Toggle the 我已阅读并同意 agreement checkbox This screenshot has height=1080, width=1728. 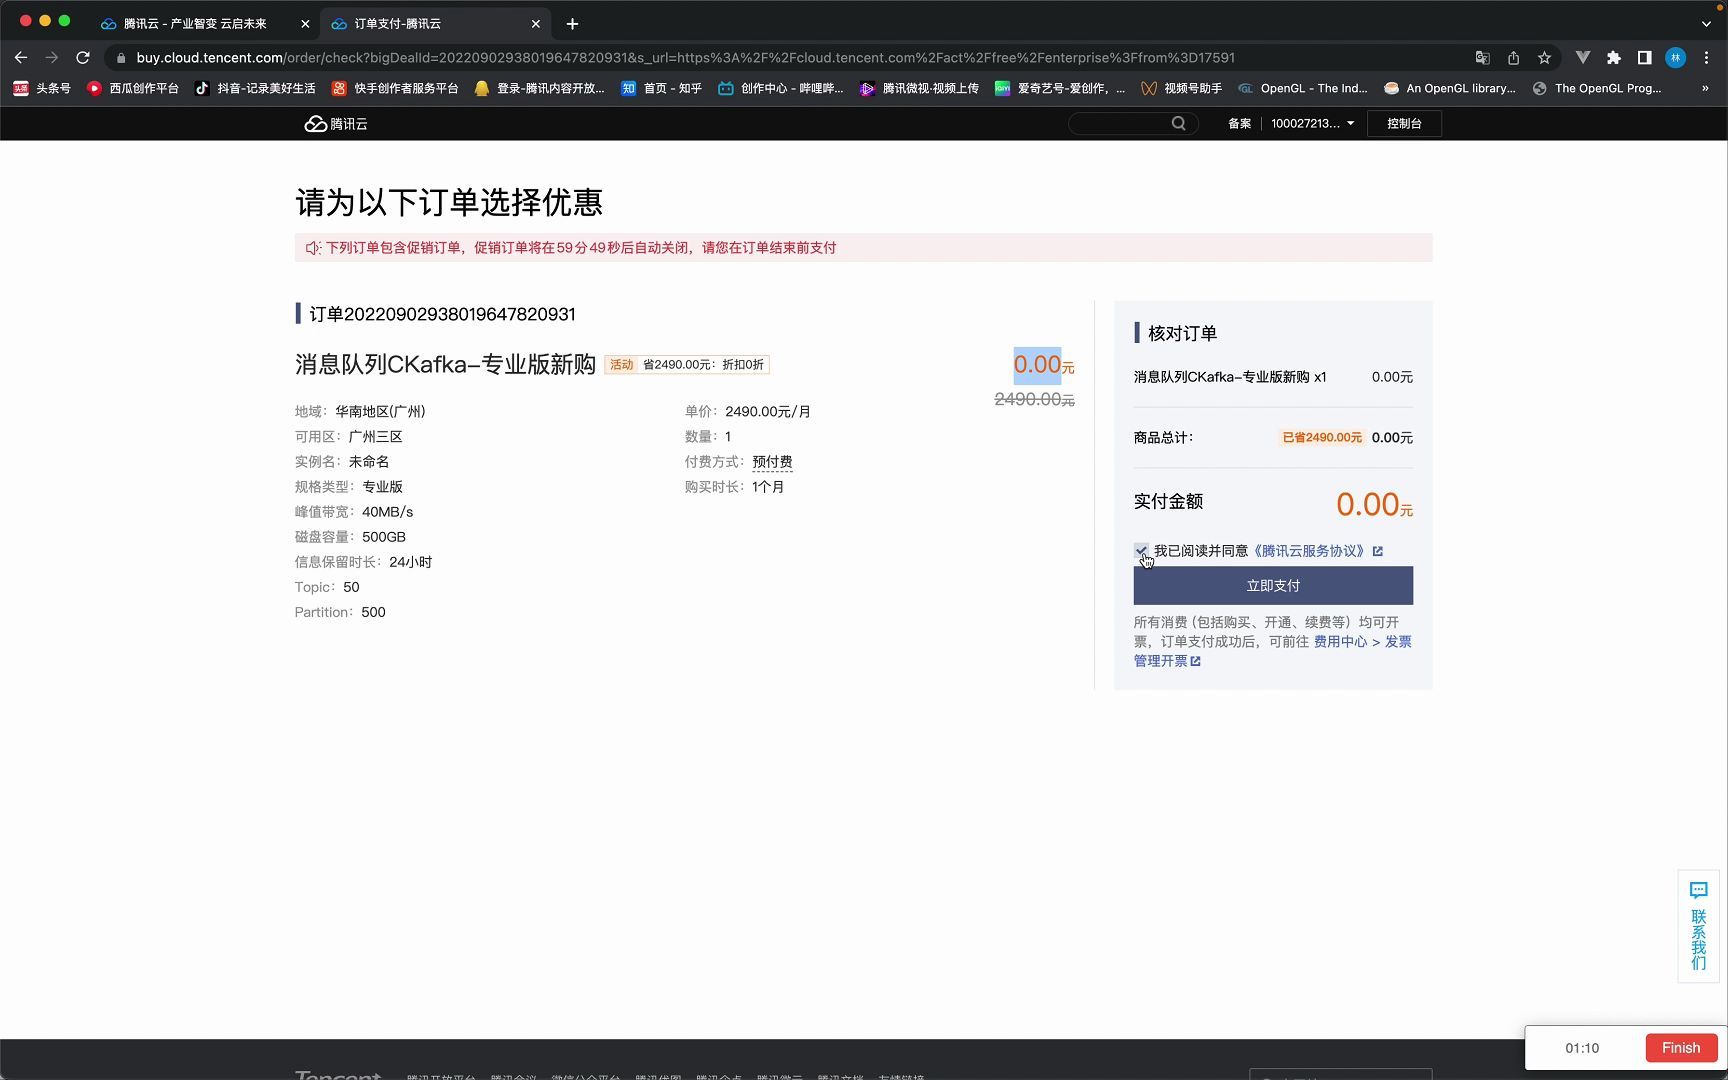(1141, 551)
